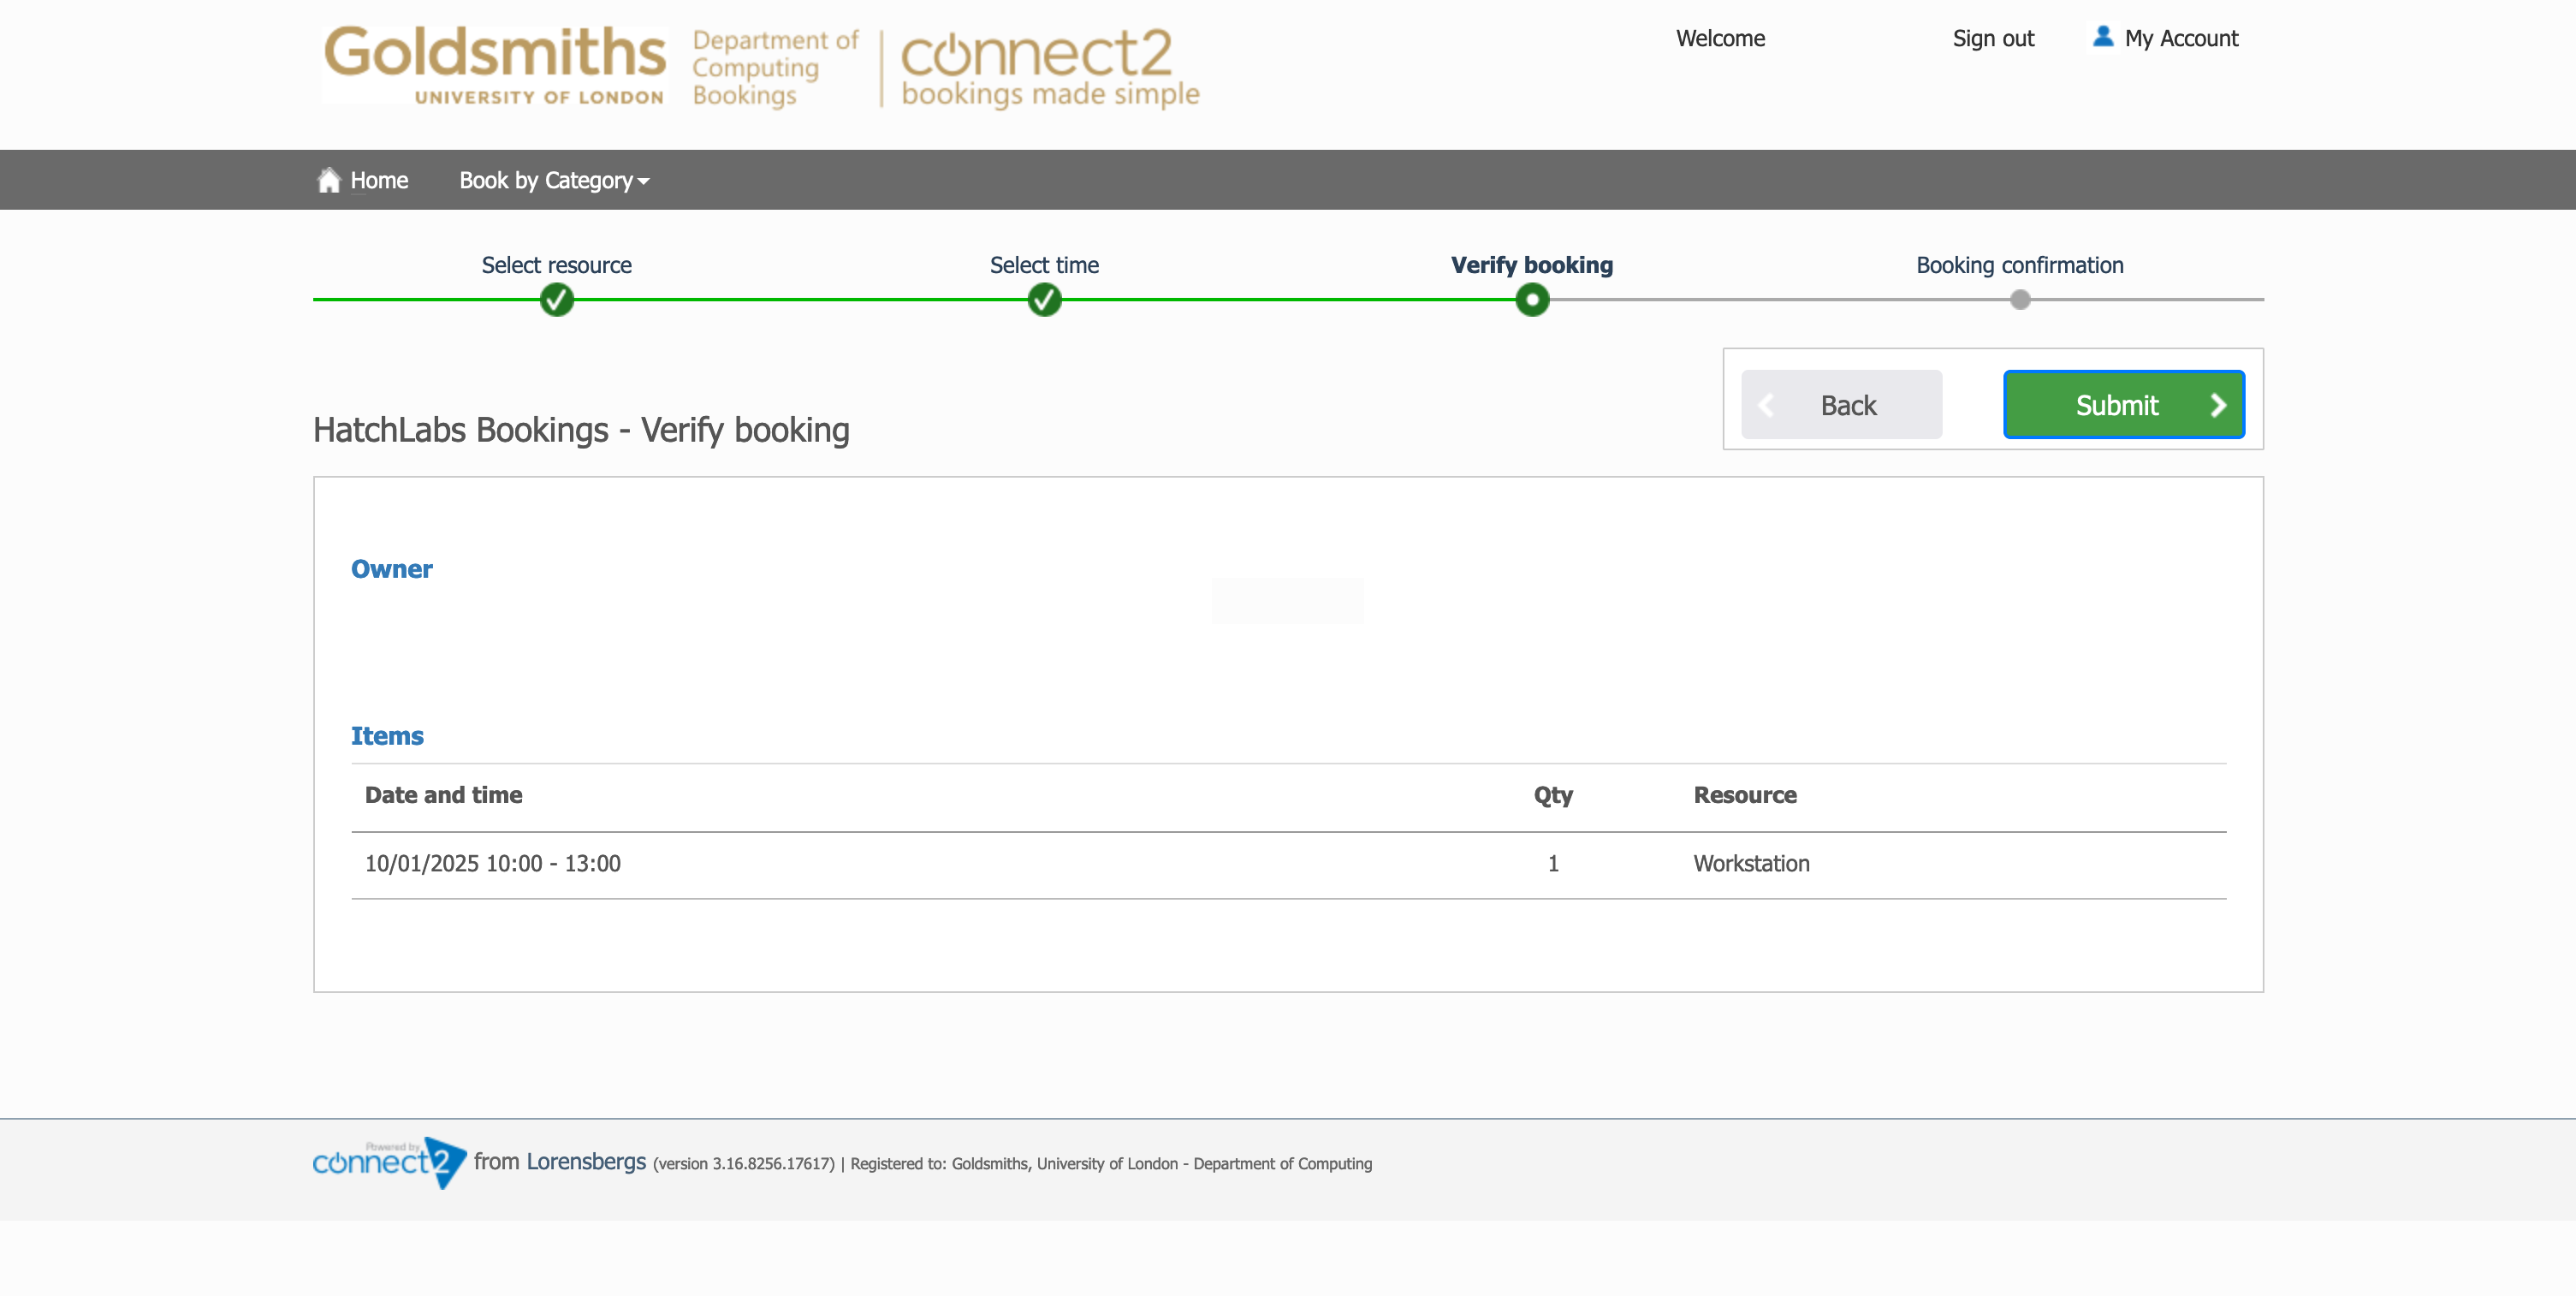The width and height of the screenshot is (2576, 1296).
Task: Click the left chevron on the Back button
Action: (1766, 405)
